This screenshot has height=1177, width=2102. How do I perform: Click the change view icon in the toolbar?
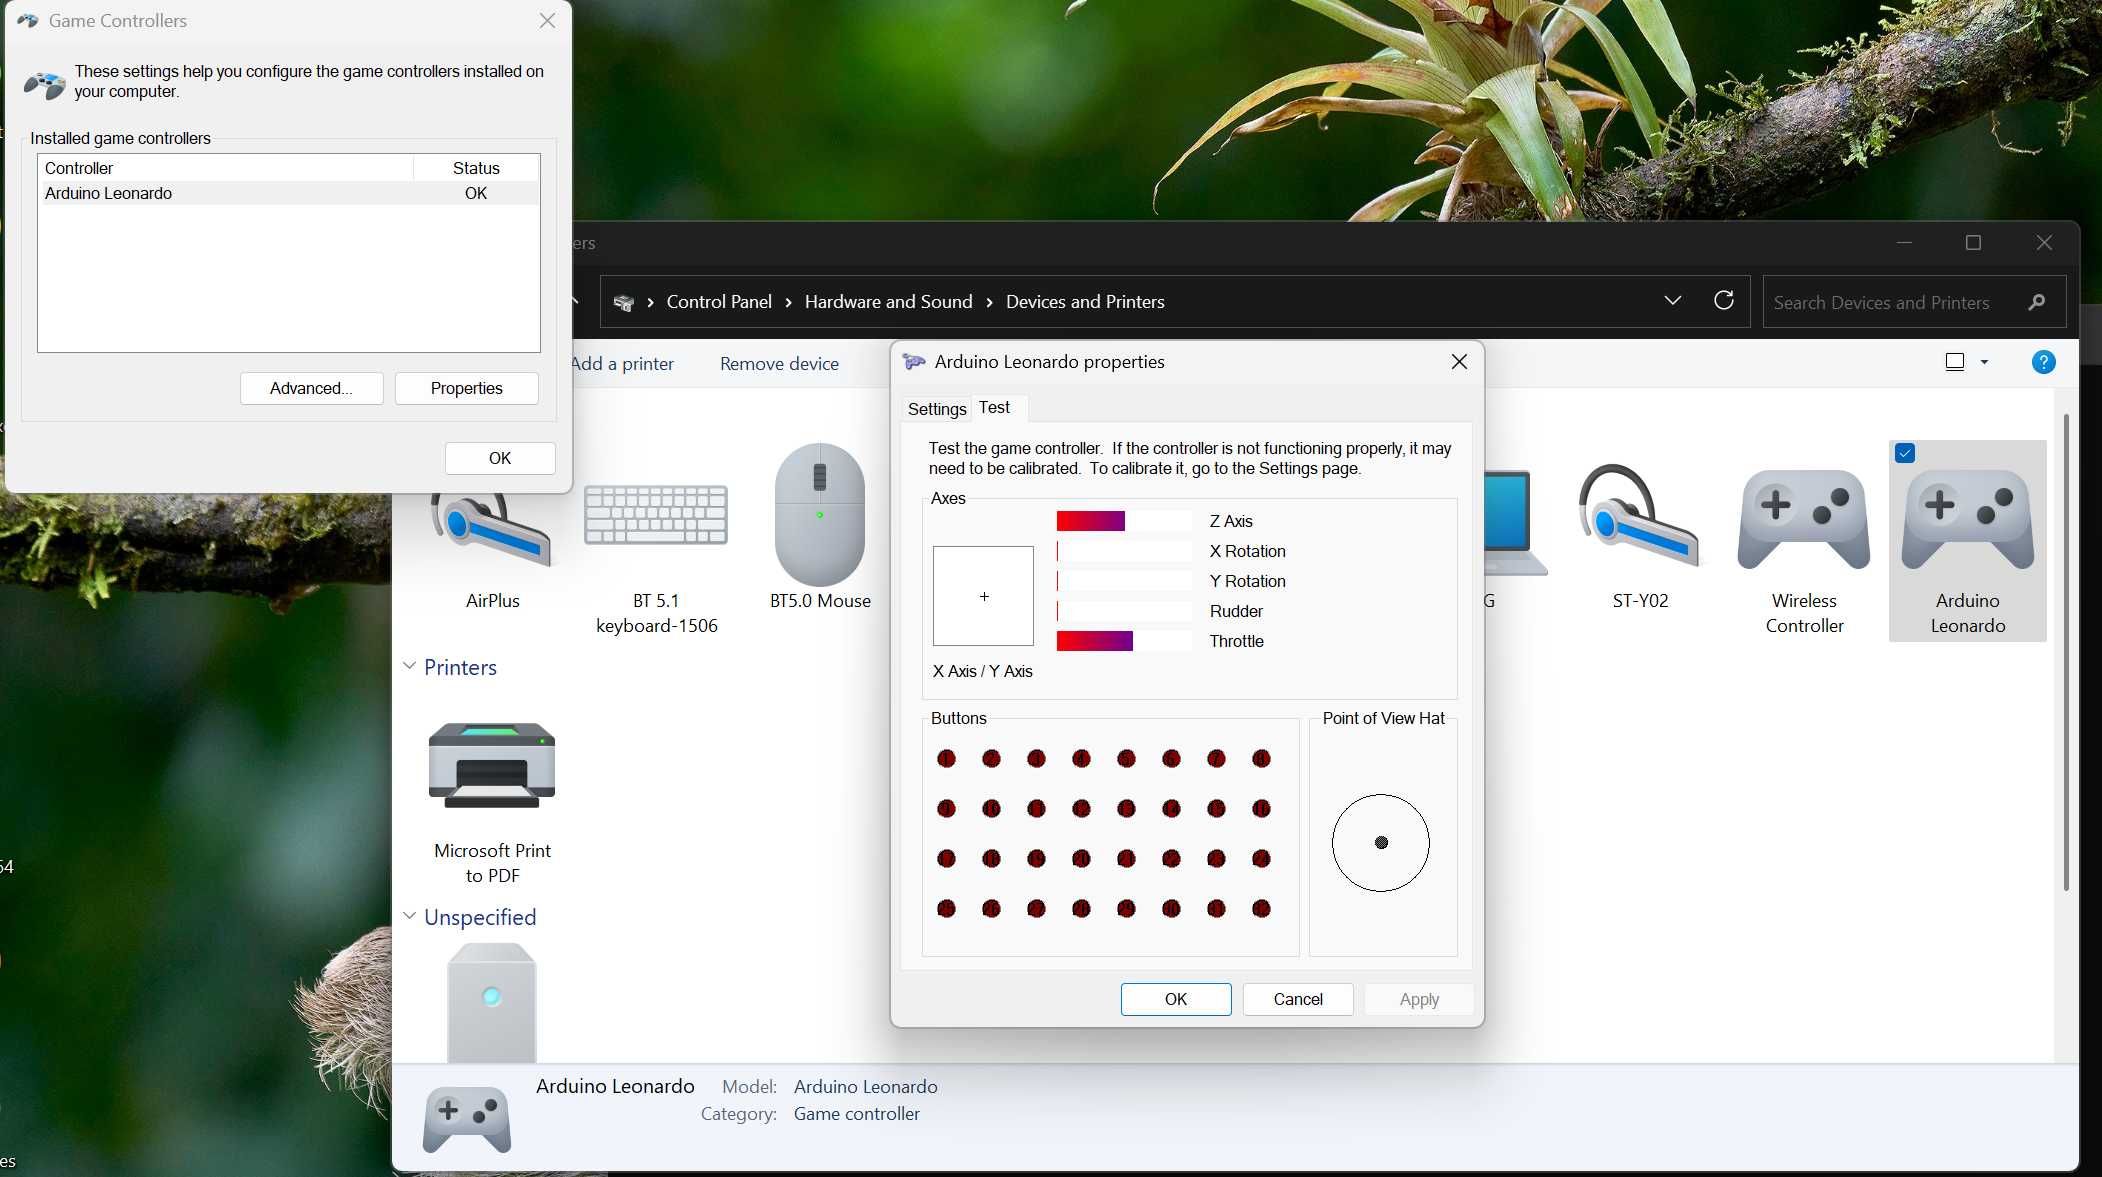tap(1955, 362)
